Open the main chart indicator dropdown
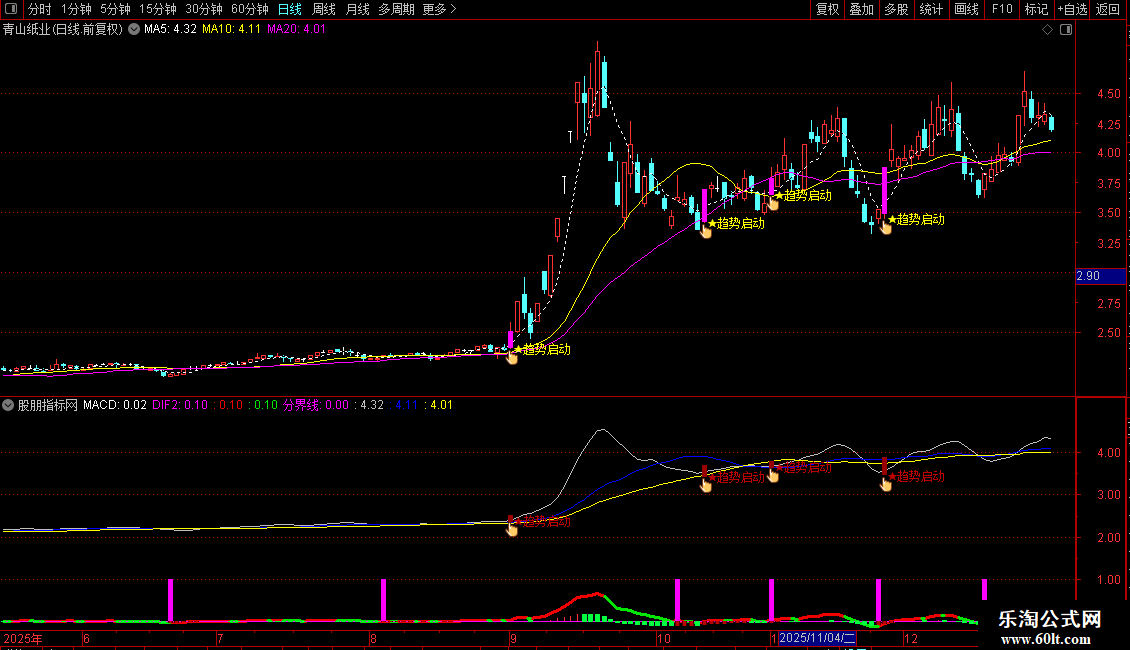The height and width of the screenshot is (650, 1130). click(x=134, y=30)
